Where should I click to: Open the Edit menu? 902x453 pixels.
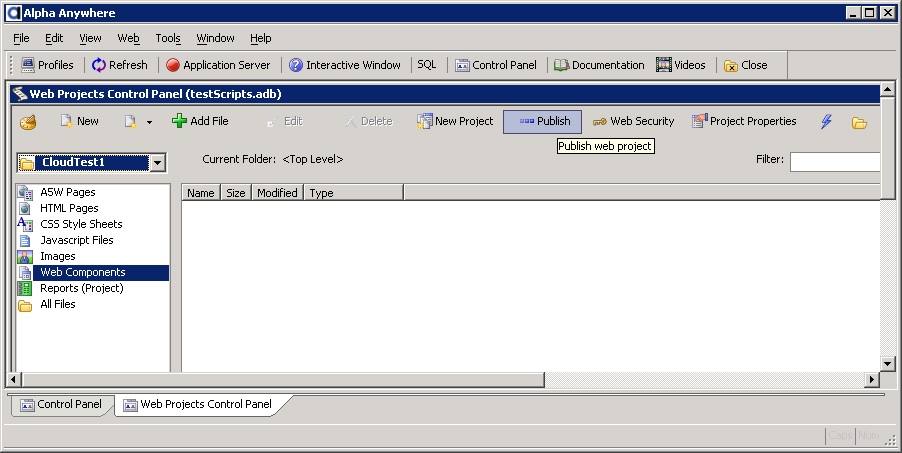point(54,39)
